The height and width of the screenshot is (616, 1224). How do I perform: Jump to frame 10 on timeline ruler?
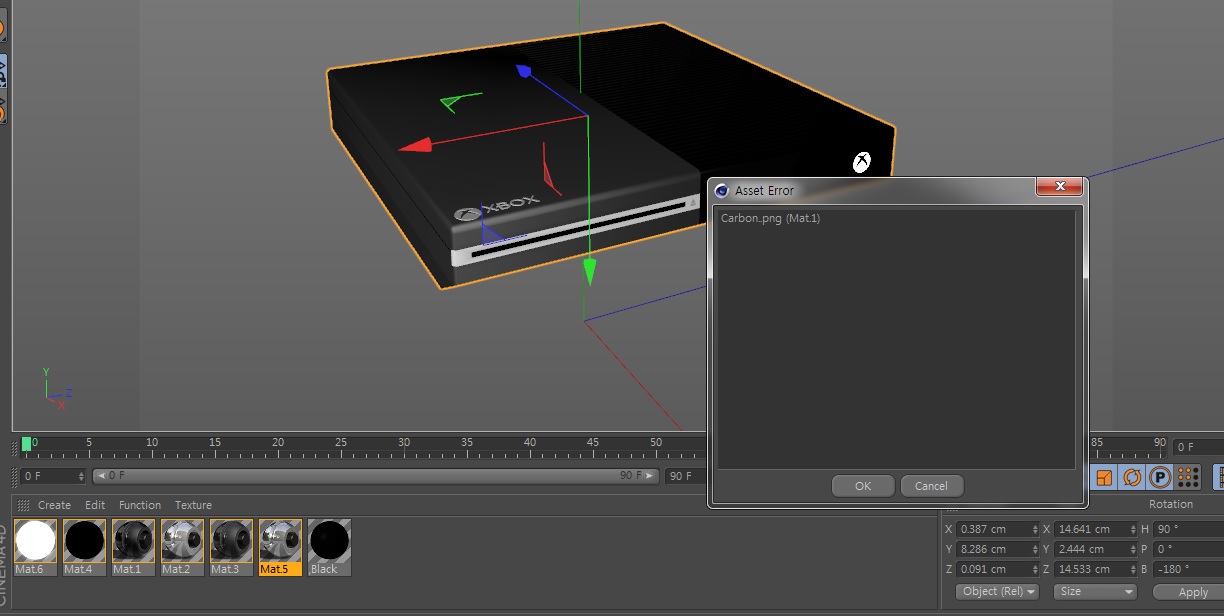coord(152,442)
